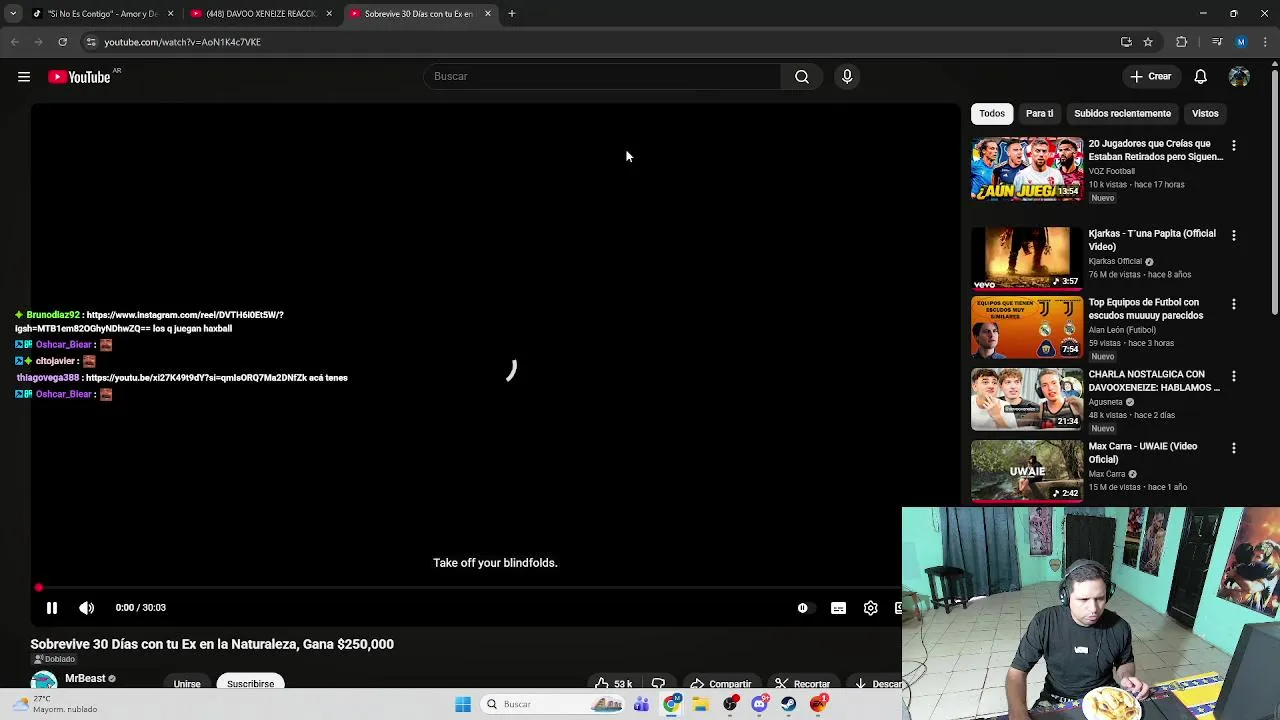Viewport: 1280px width, 720px height.
Task: Open the CHARLA NOSTALGICA video thumbnail
Action: [1027, 400]
